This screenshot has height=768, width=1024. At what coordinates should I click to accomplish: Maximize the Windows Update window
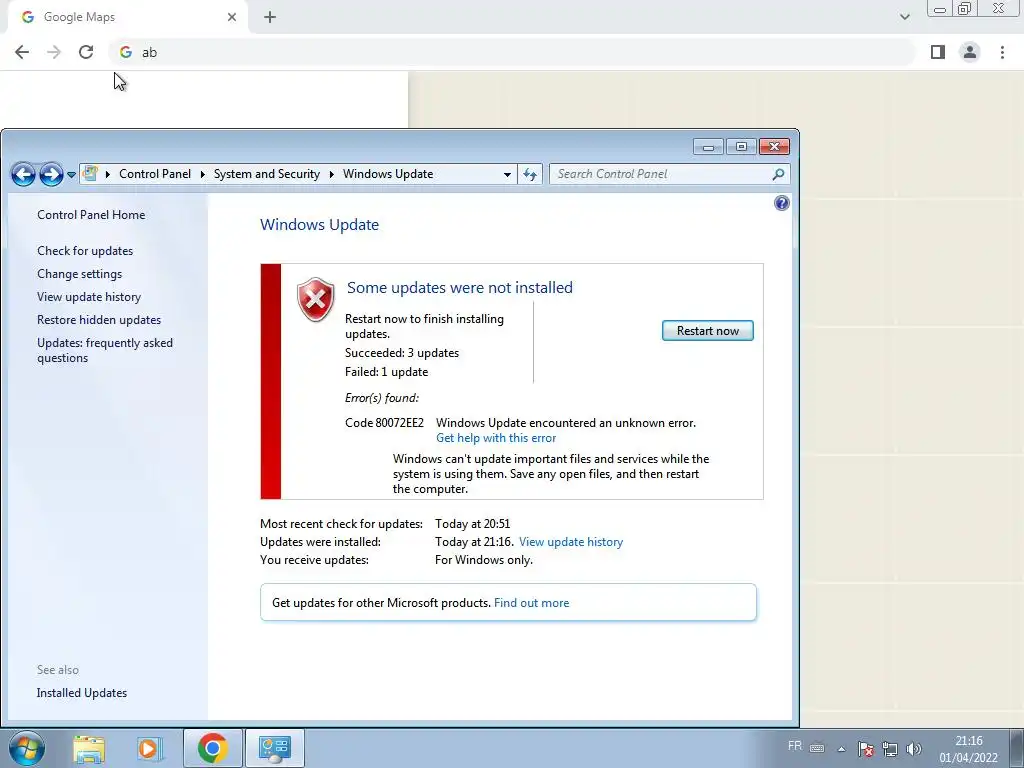click(x=741, y=147)
